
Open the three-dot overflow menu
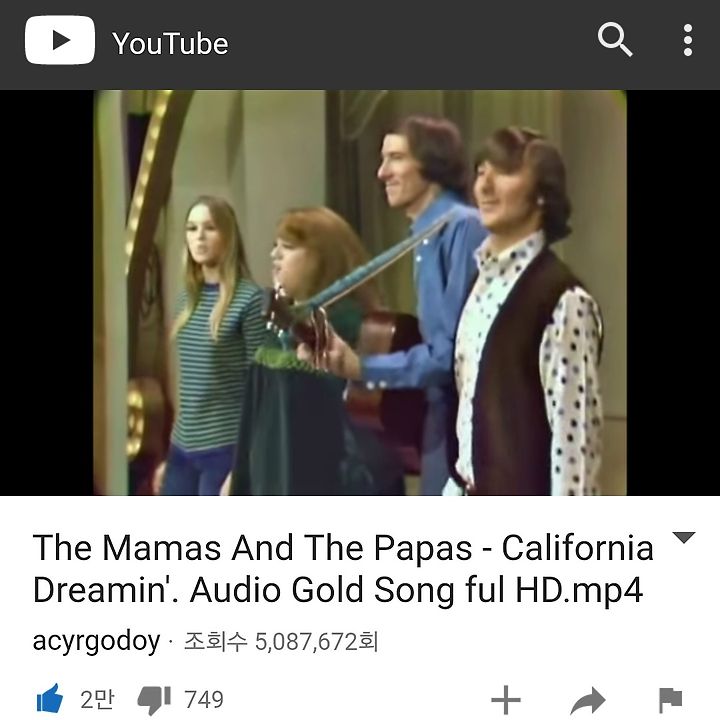(687, 40)
